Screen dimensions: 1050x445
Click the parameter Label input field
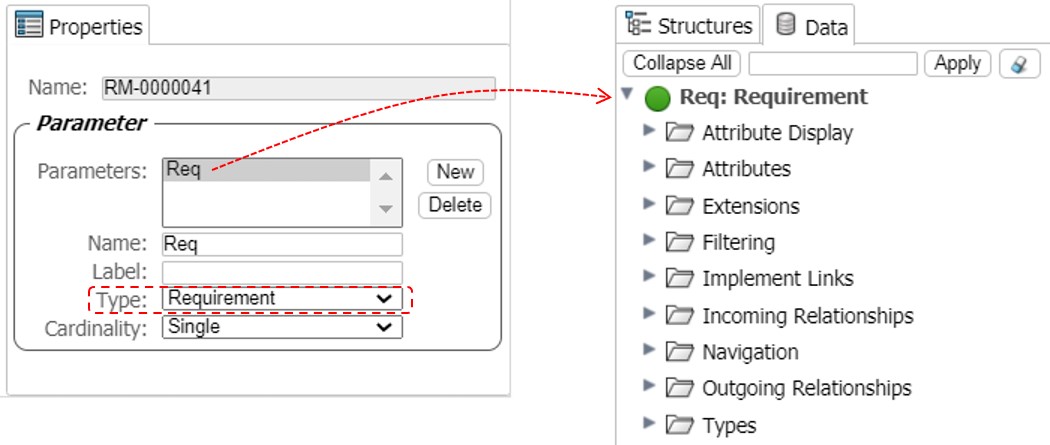281,272
